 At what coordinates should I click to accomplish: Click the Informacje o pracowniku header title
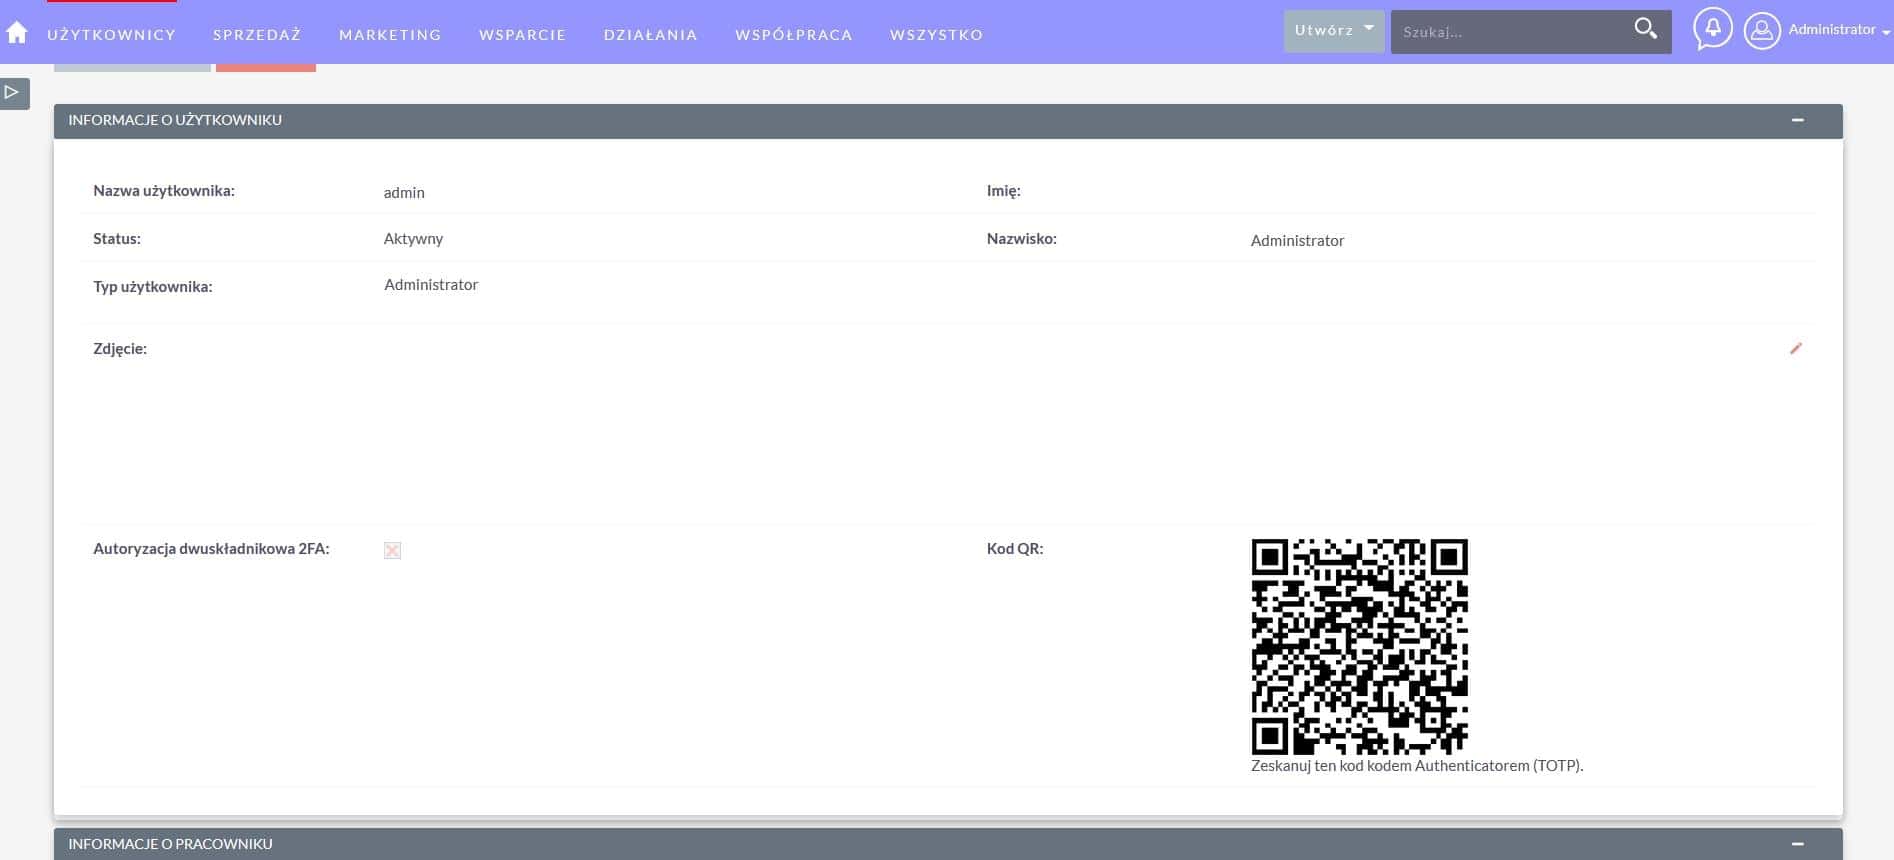pos(170,844)
